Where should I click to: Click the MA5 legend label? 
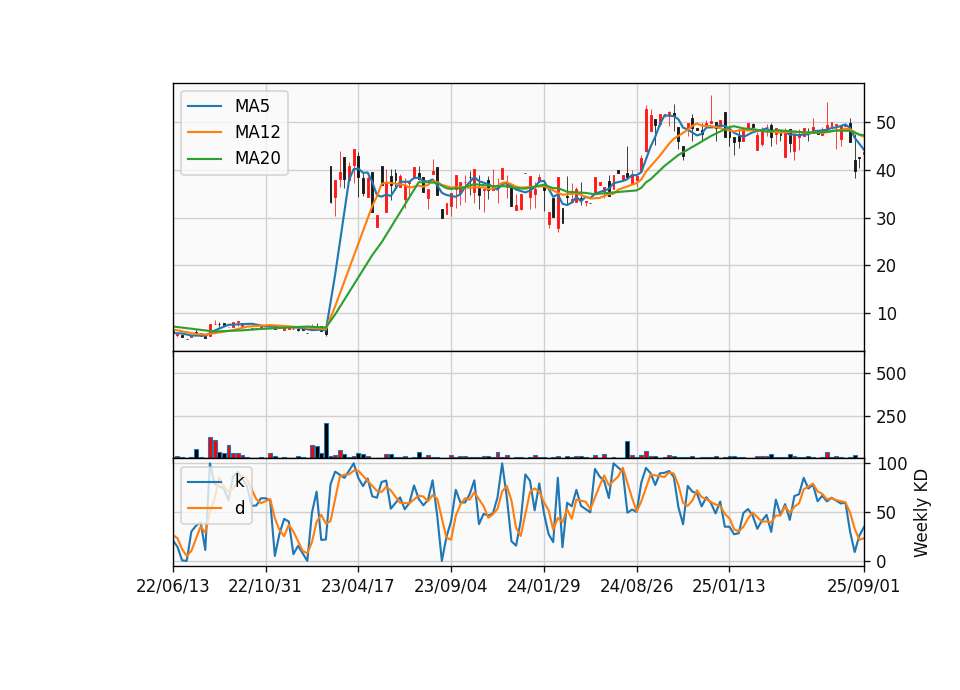252,106
